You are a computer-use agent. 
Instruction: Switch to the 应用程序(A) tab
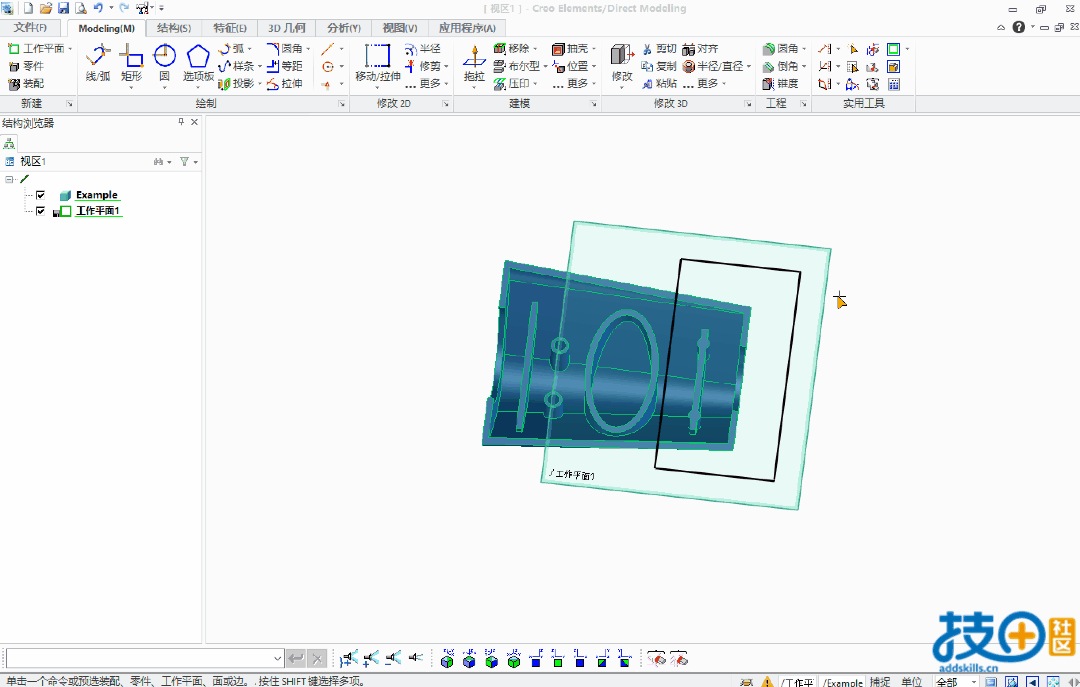click(x=467, y=28)
